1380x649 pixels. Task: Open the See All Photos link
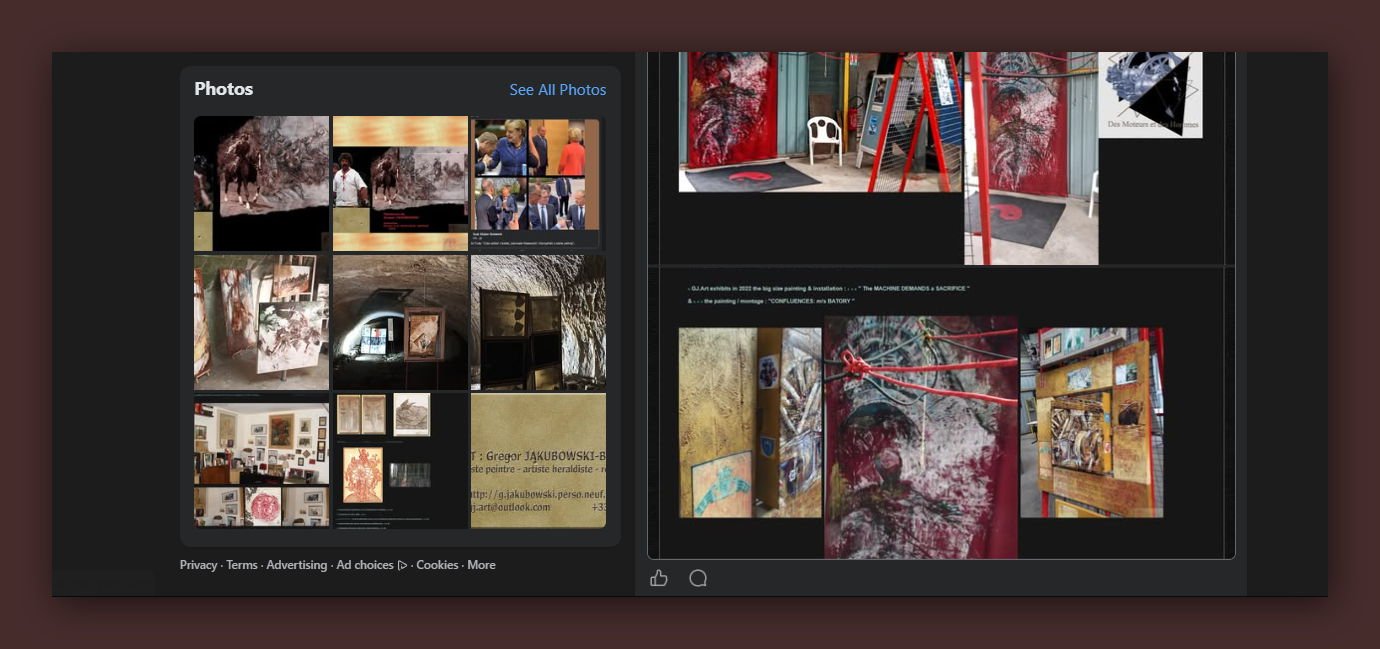(558, 90)
